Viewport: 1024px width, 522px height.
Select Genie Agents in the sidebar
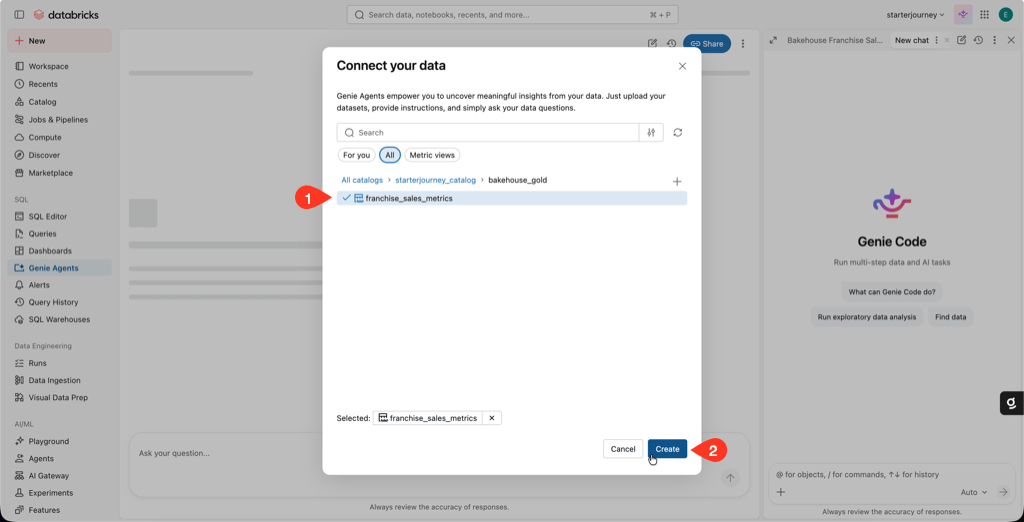[59, 268]
